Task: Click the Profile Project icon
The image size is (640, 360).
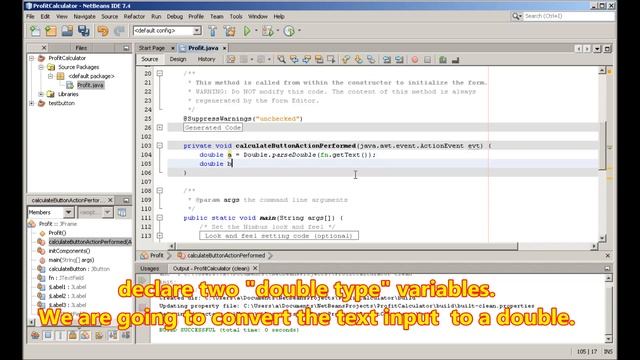Action: [x=289, y=31]
